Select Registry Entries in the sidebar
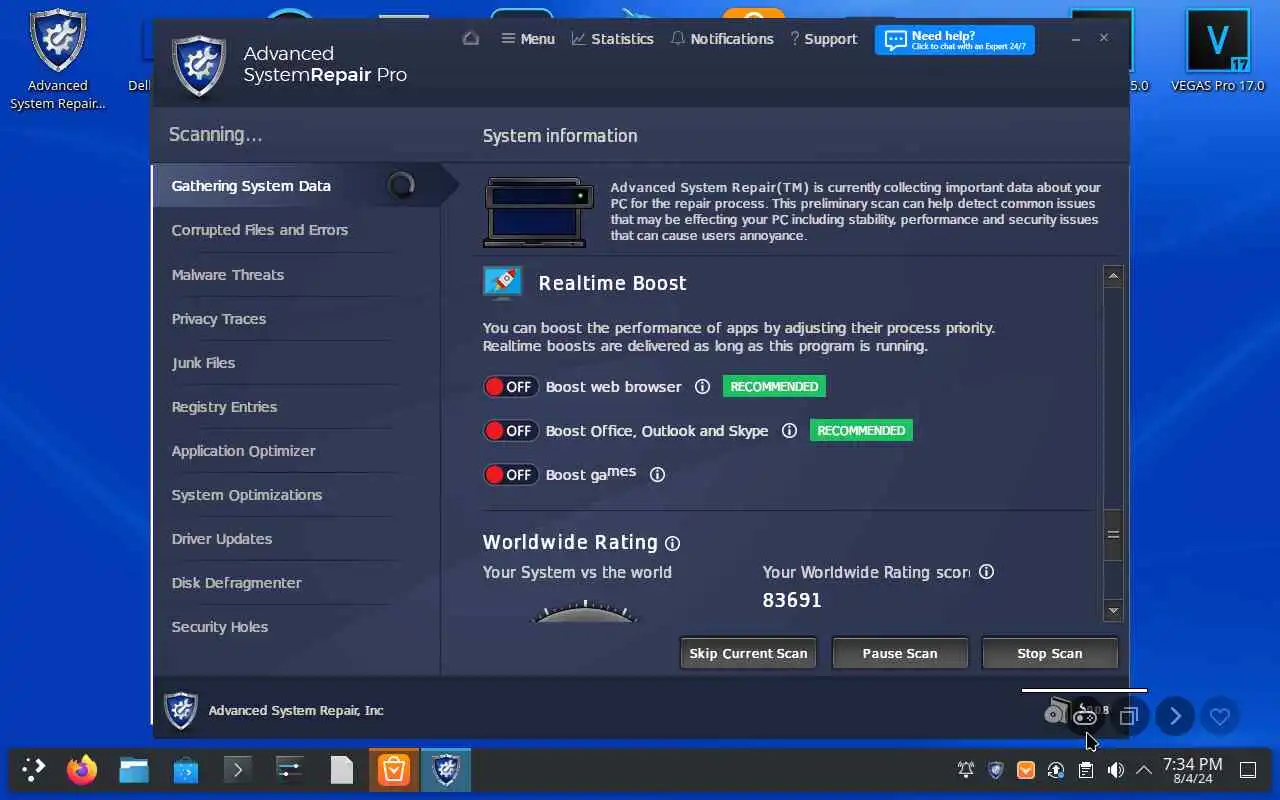Image resolution: width=1280 pixels, height=800 pixels. [x=224, y=407]
